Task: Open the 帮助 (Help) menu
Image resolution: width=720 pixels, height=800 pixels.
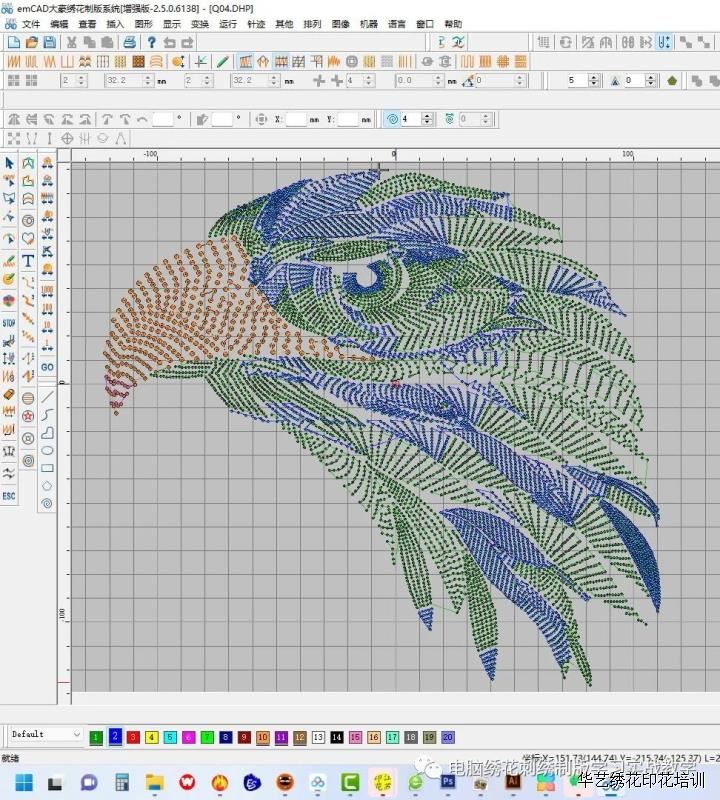Action: pos(453,24)
